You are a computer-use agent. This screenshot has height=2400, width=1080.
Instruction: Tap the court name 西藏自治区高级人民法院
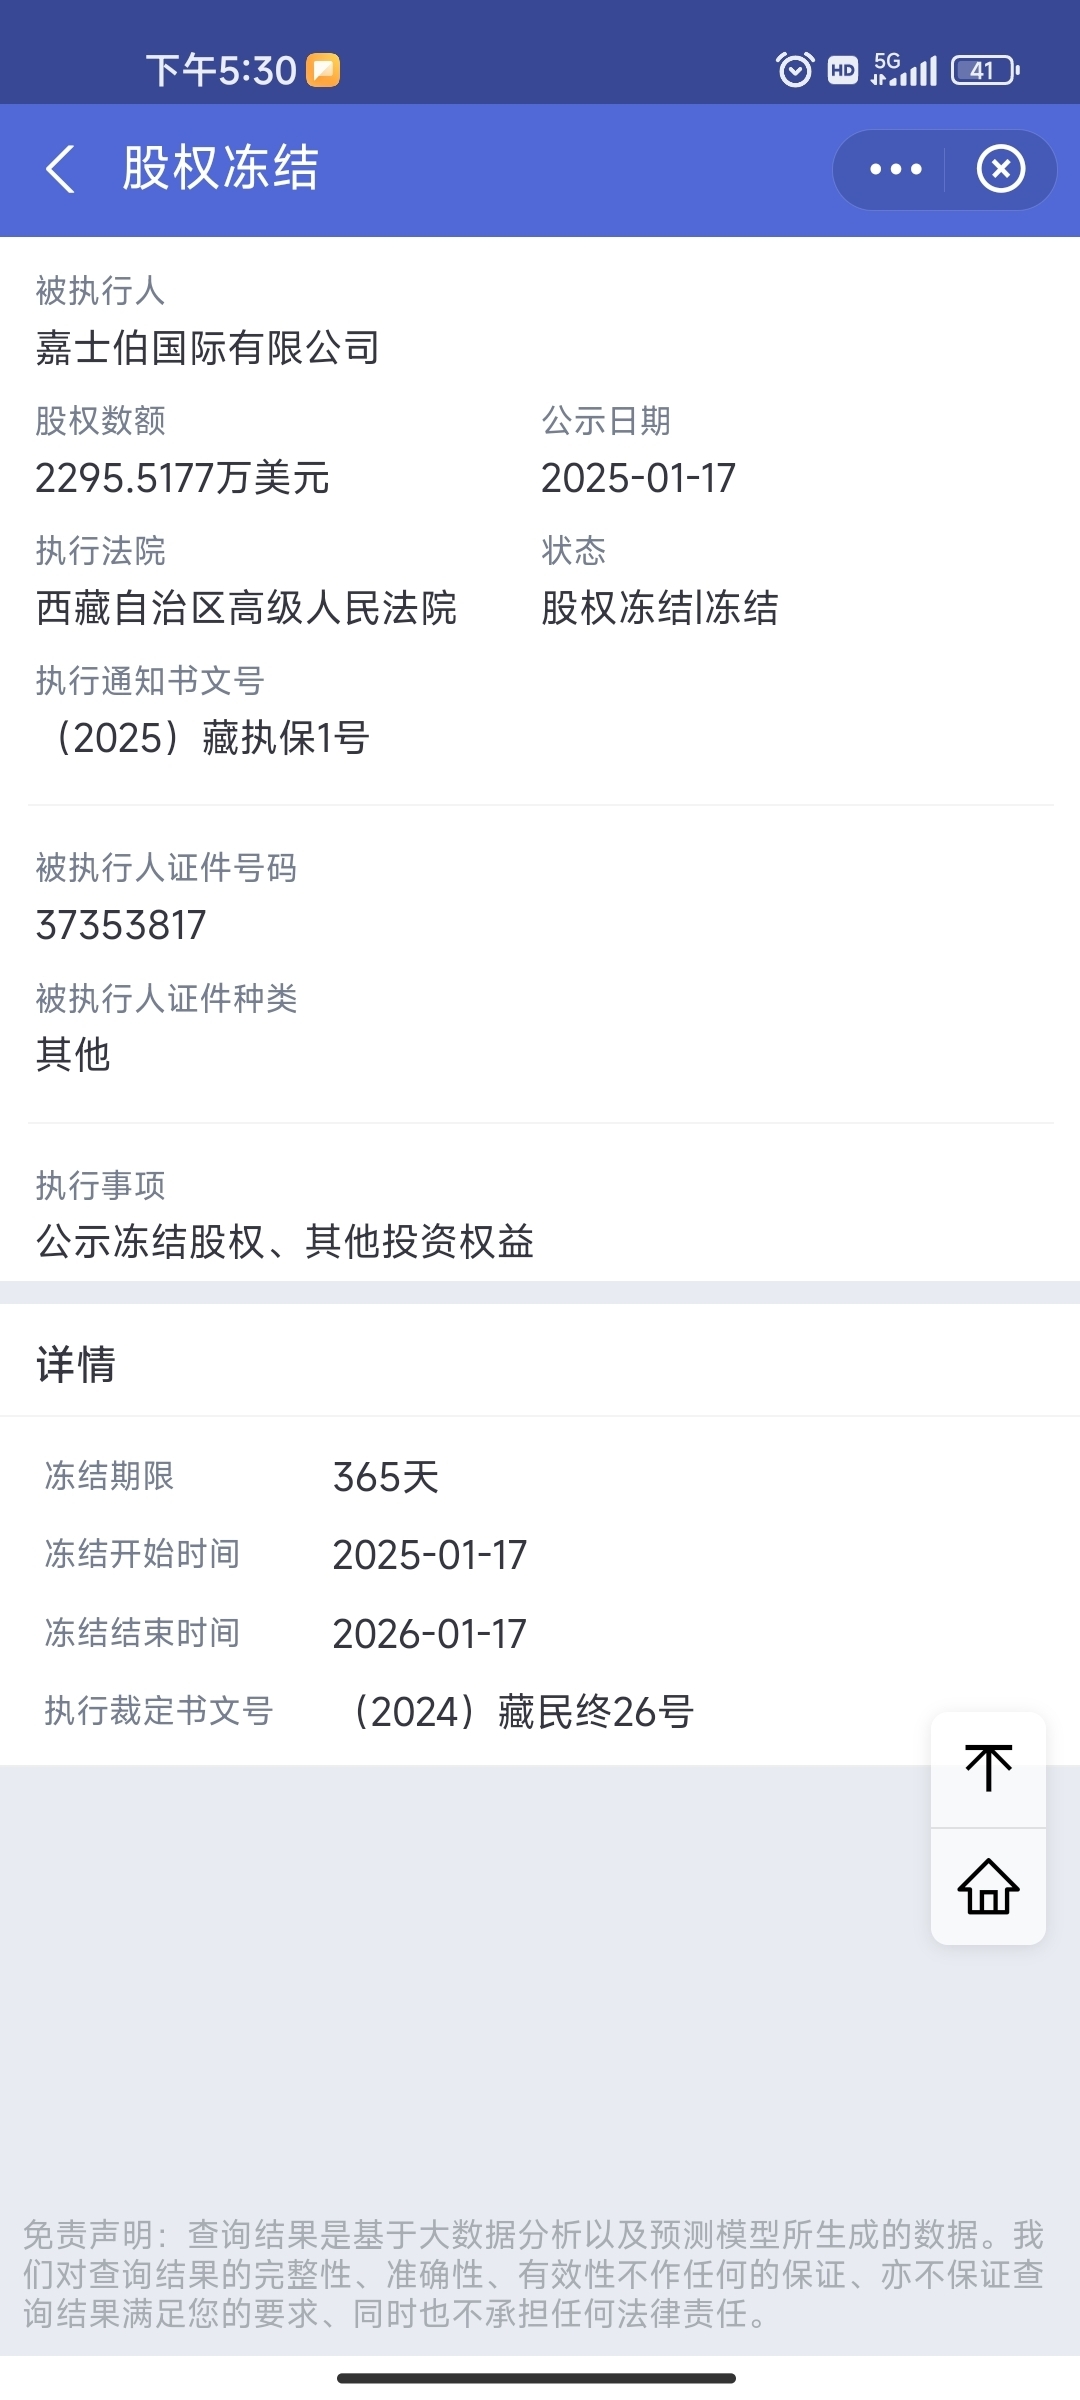click(x=246, y=608)
